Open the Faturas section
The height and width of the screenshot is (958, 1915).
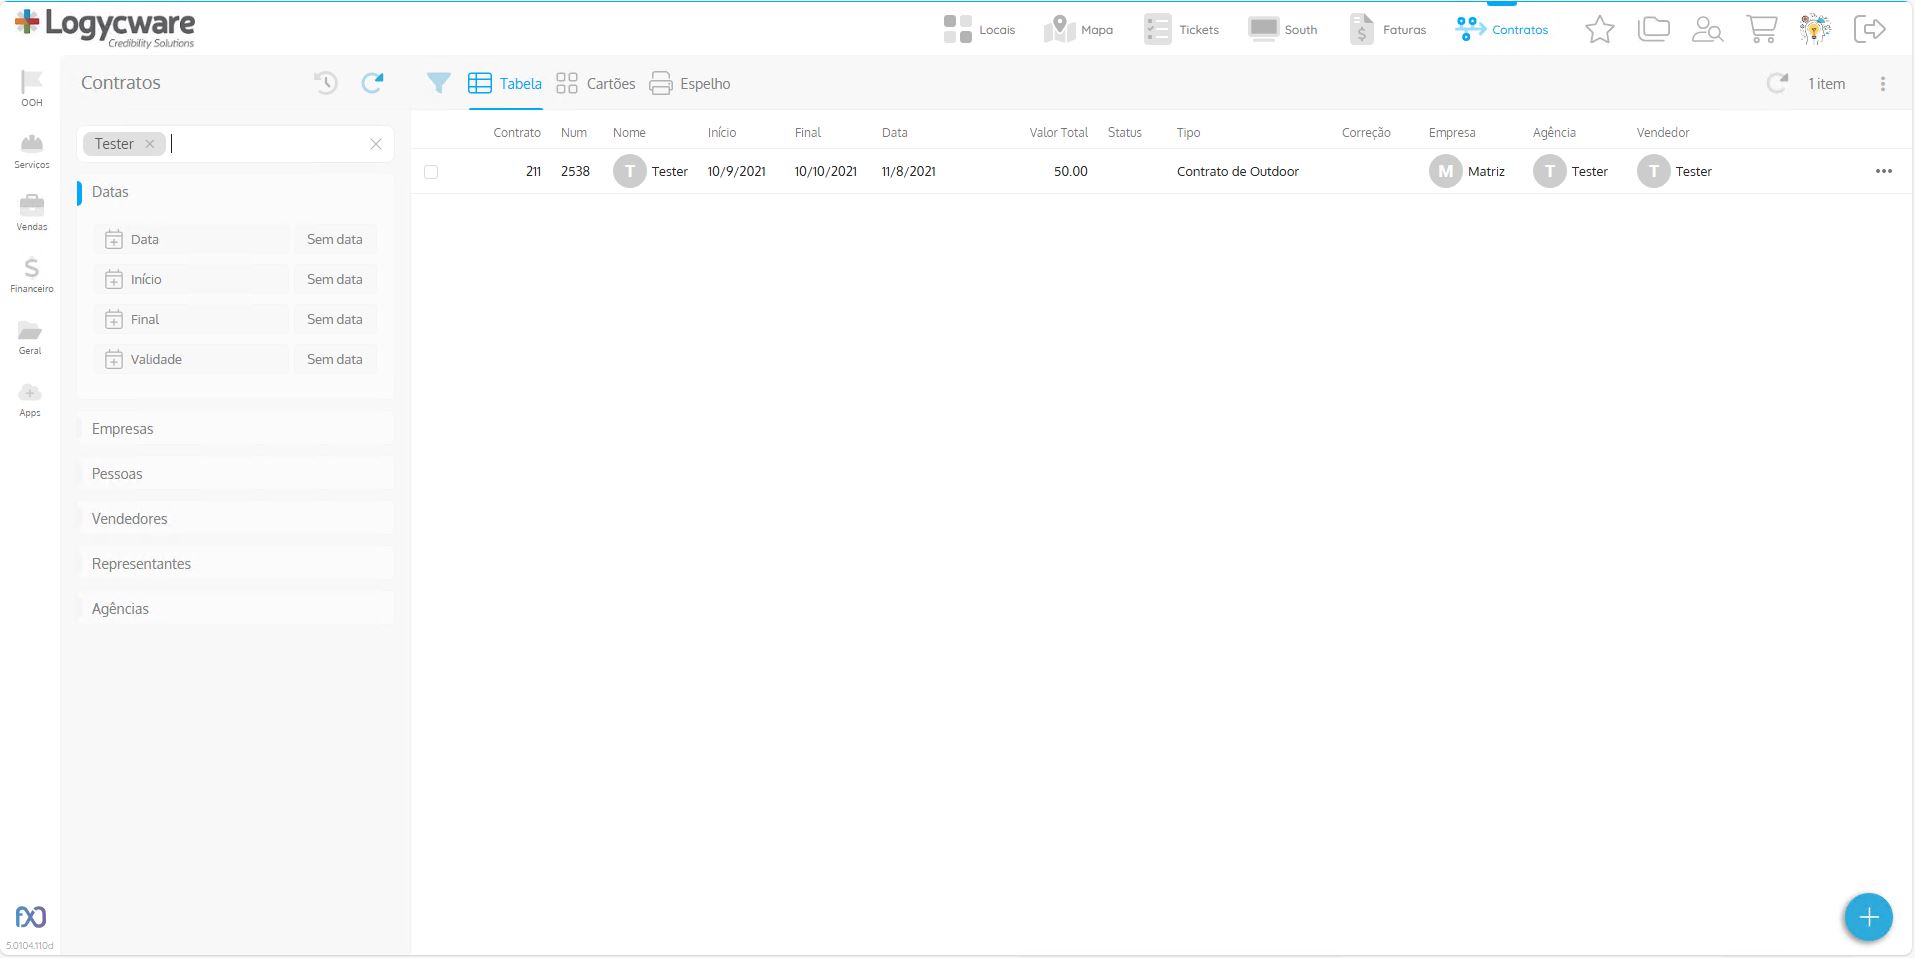(1388, 29)
